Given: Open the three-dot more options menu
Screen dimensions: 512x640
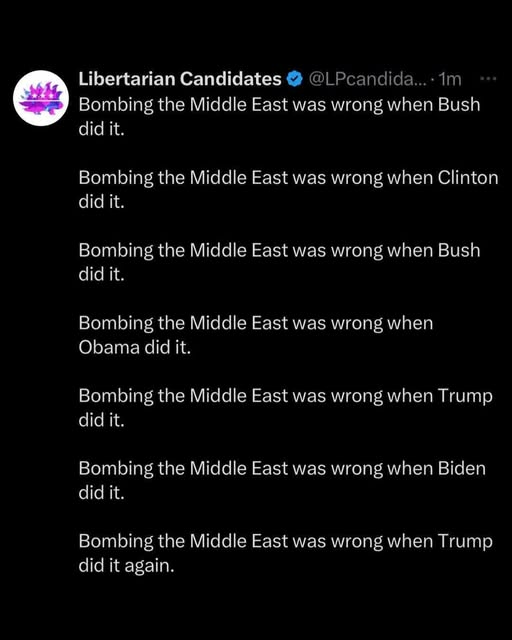Looking at the screenshot, I should tap(488, 78).
